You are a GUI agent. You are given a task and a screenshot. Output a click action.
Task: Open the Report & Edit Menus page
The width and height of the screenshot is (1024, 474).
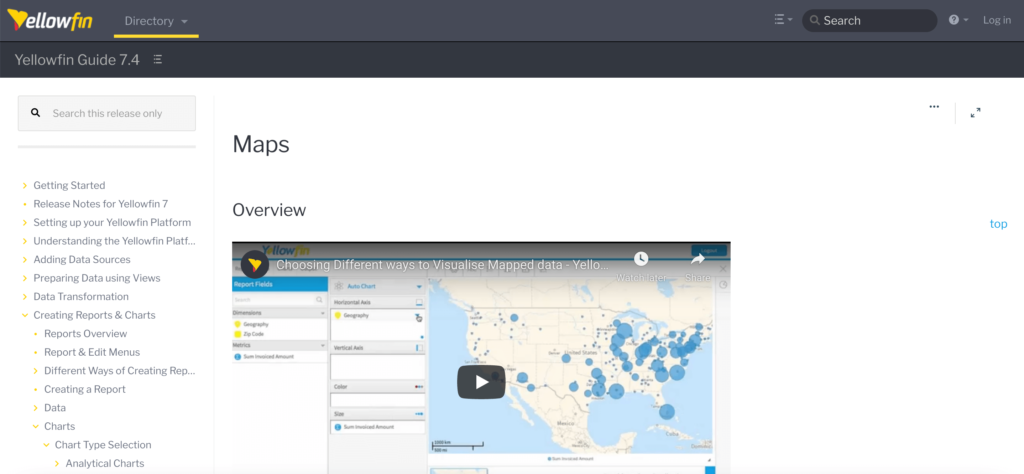pos(92,352)
